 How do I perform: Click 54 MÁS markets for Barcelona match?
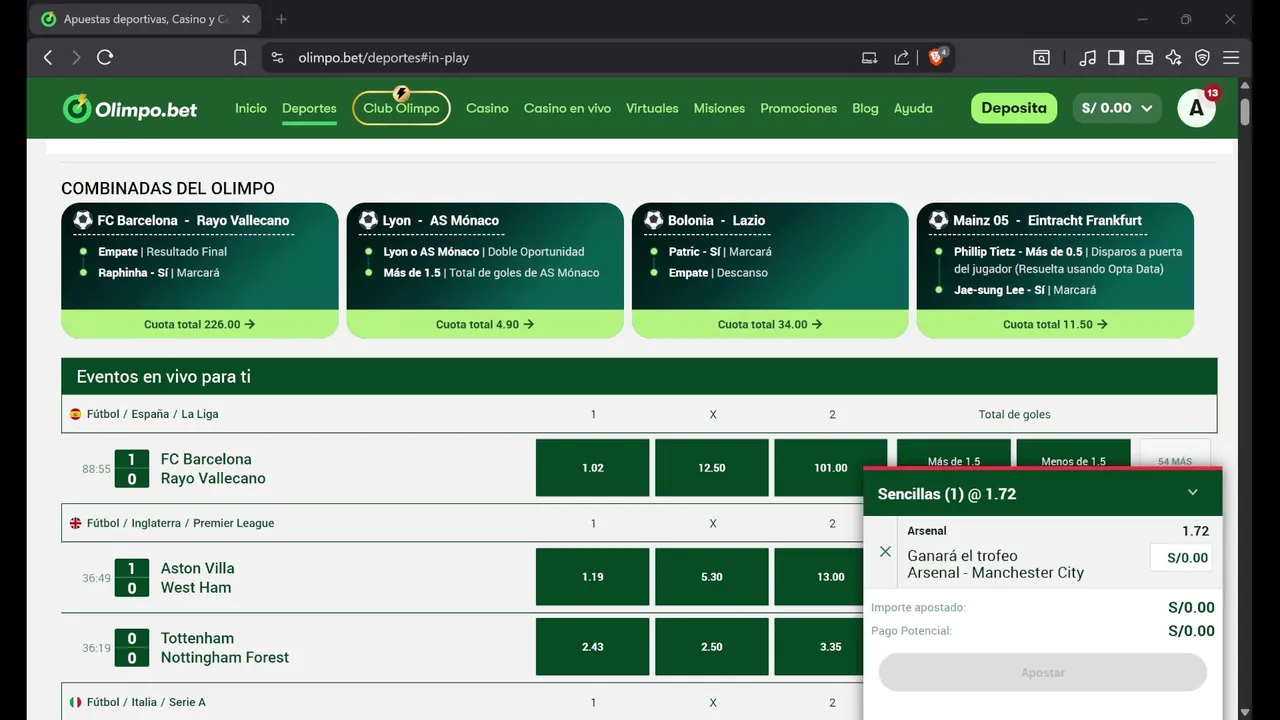(1175, 454)
